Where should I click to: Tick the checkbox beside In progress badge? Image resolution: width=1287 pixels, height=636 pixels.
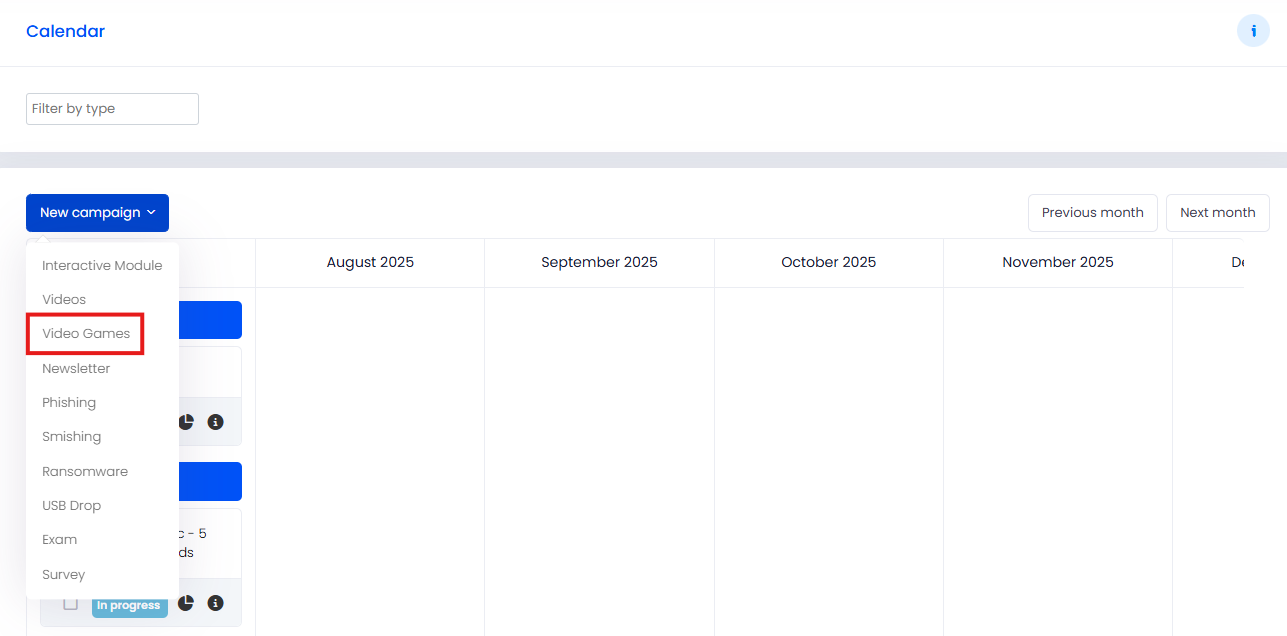coord(70,603)
